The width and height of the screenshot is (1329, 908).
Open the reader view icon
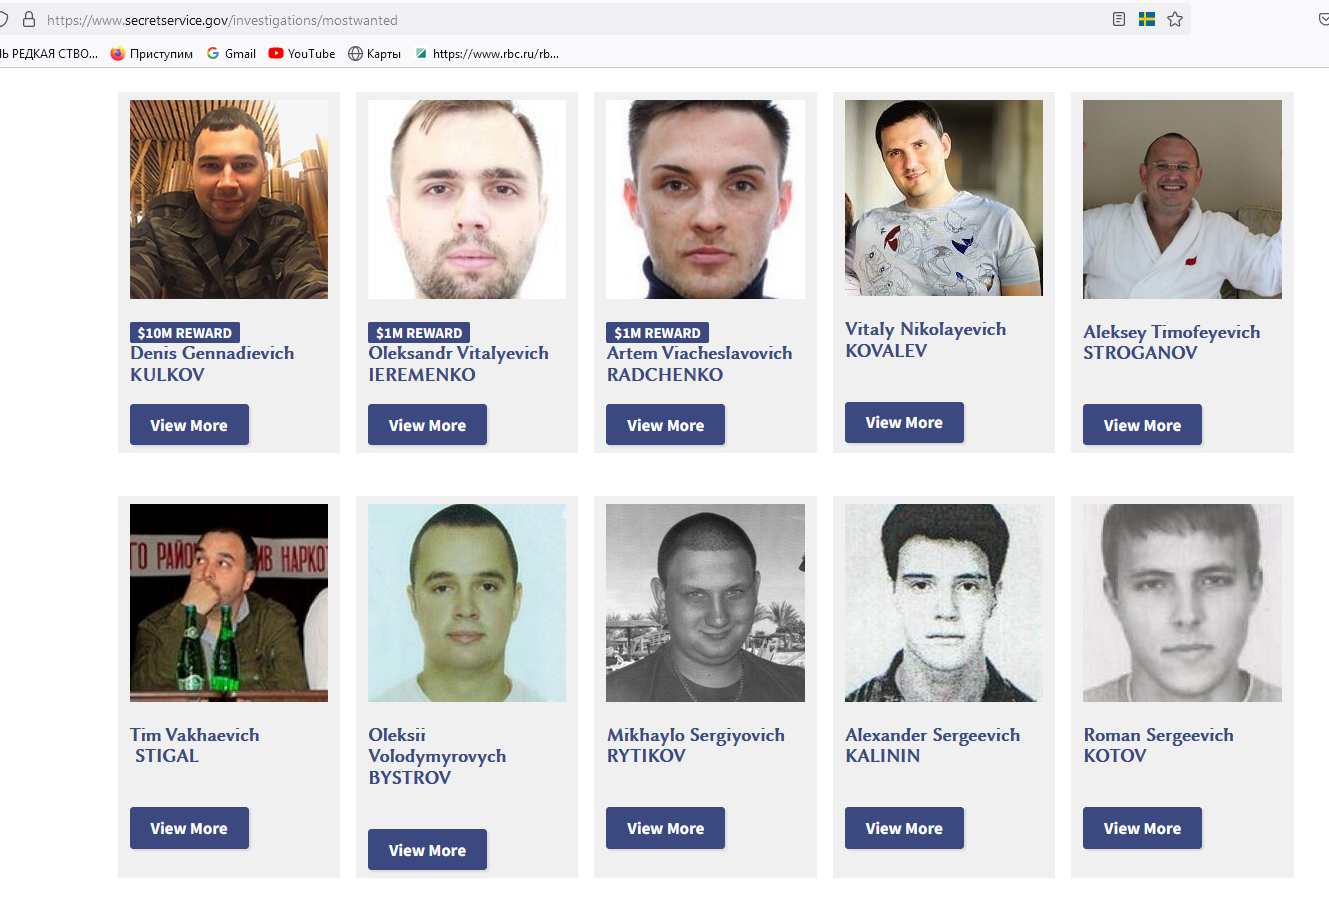point(1119,19)
